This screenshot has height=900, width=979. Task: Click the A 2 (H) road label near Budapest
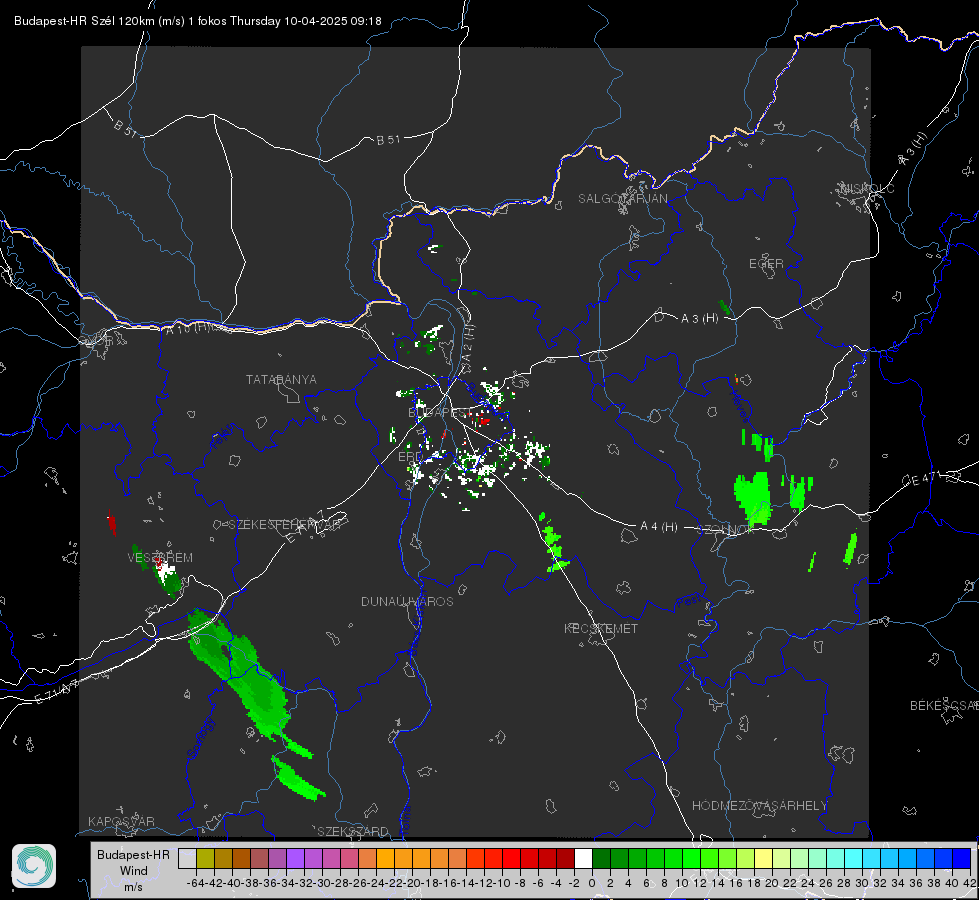click(x=468, y=344)
